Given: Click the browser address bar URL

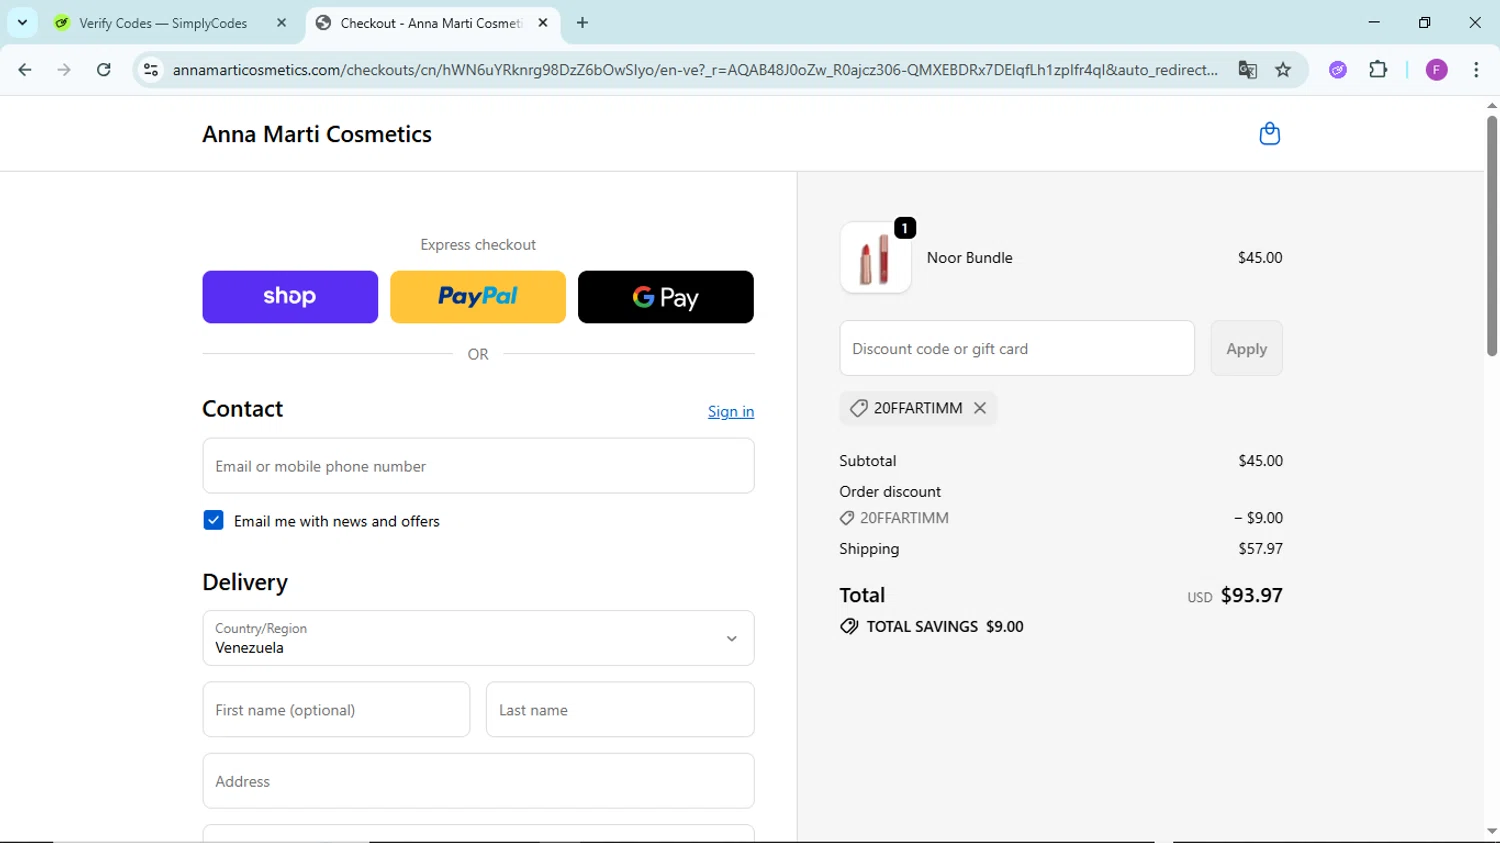Looking at the screenshot, I should coord(695,70).
